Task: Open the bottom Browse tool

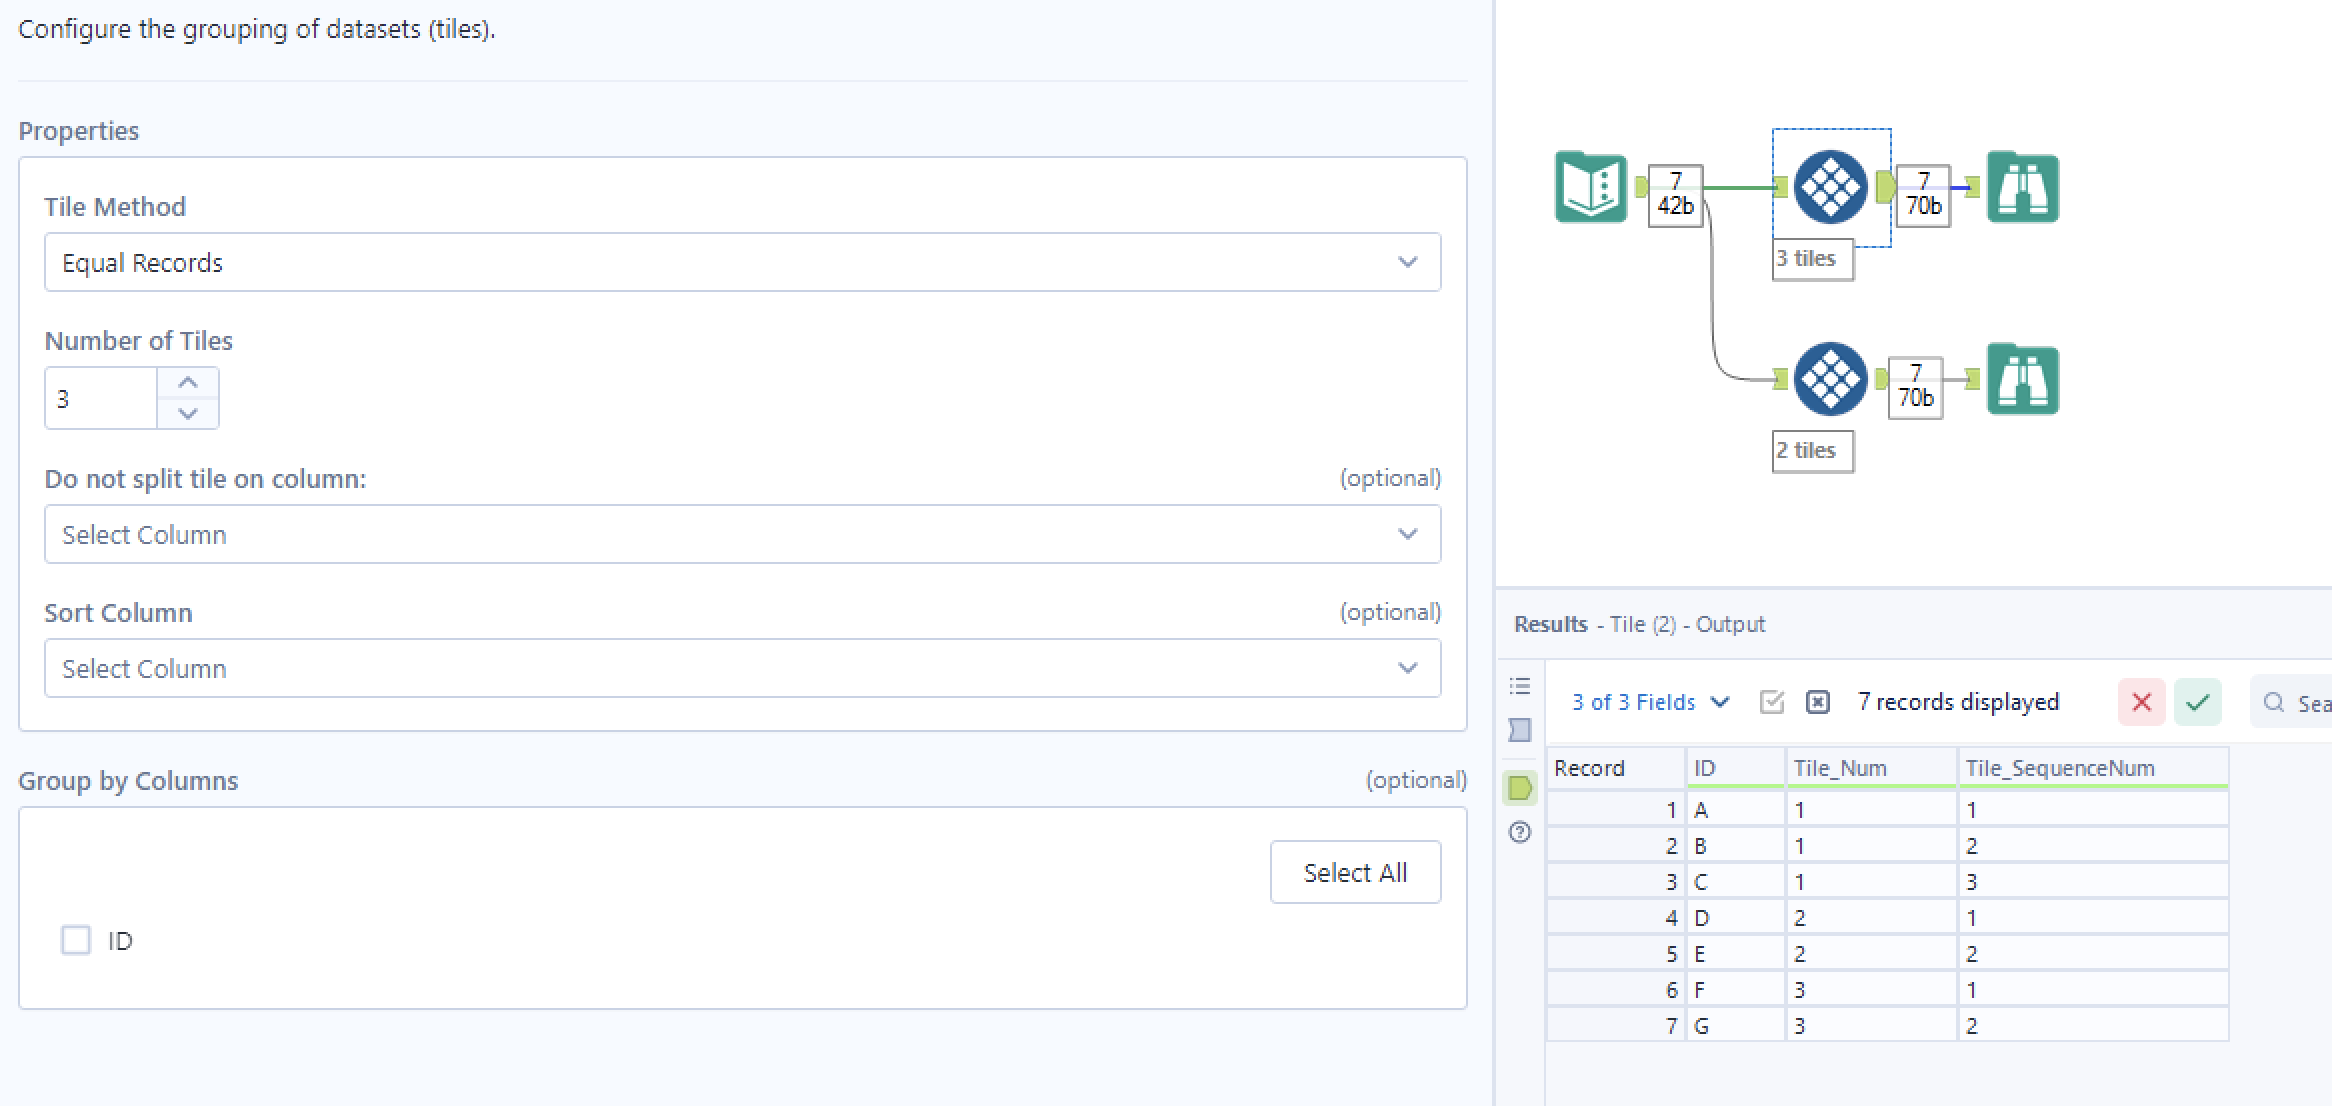Action: 2022,378
